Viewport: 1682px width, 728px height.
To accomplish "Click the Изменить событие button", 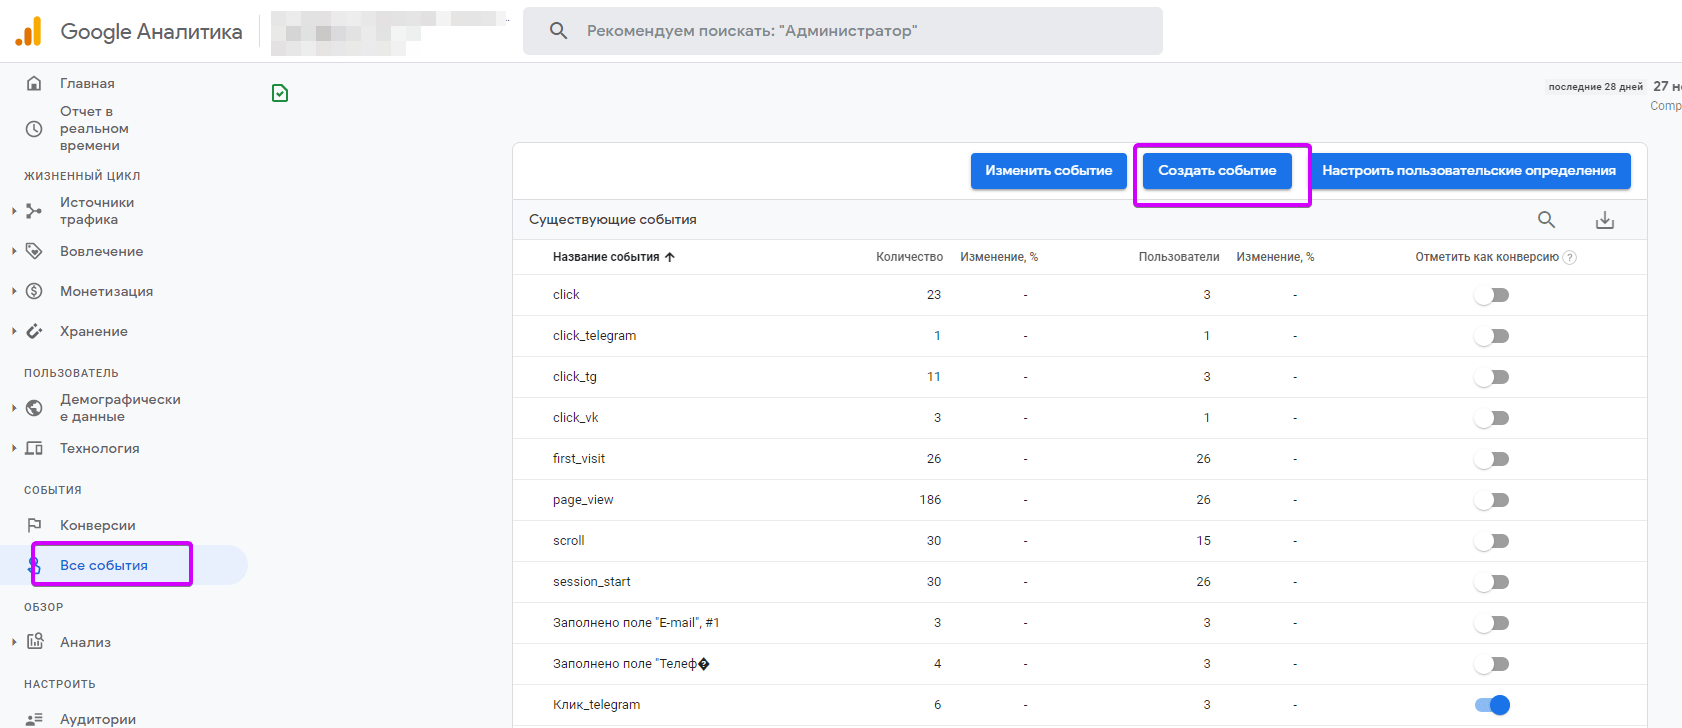I will point(1048,171).
